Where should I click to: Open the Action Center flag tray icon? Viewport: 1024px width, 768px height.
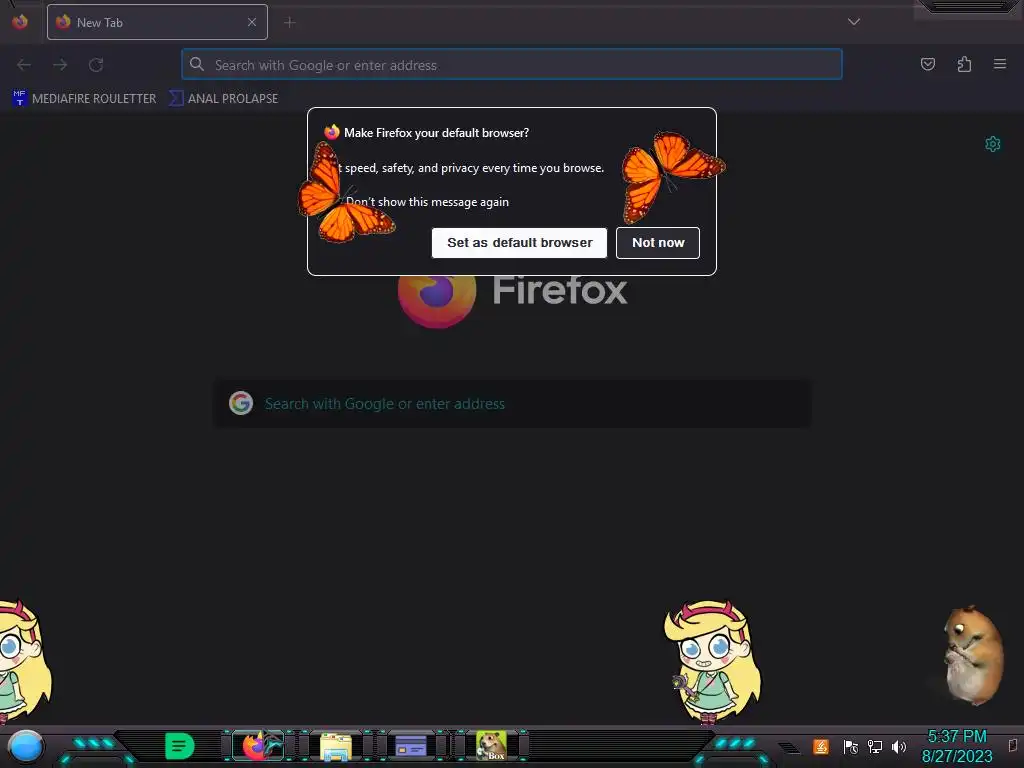pos(850,746)
